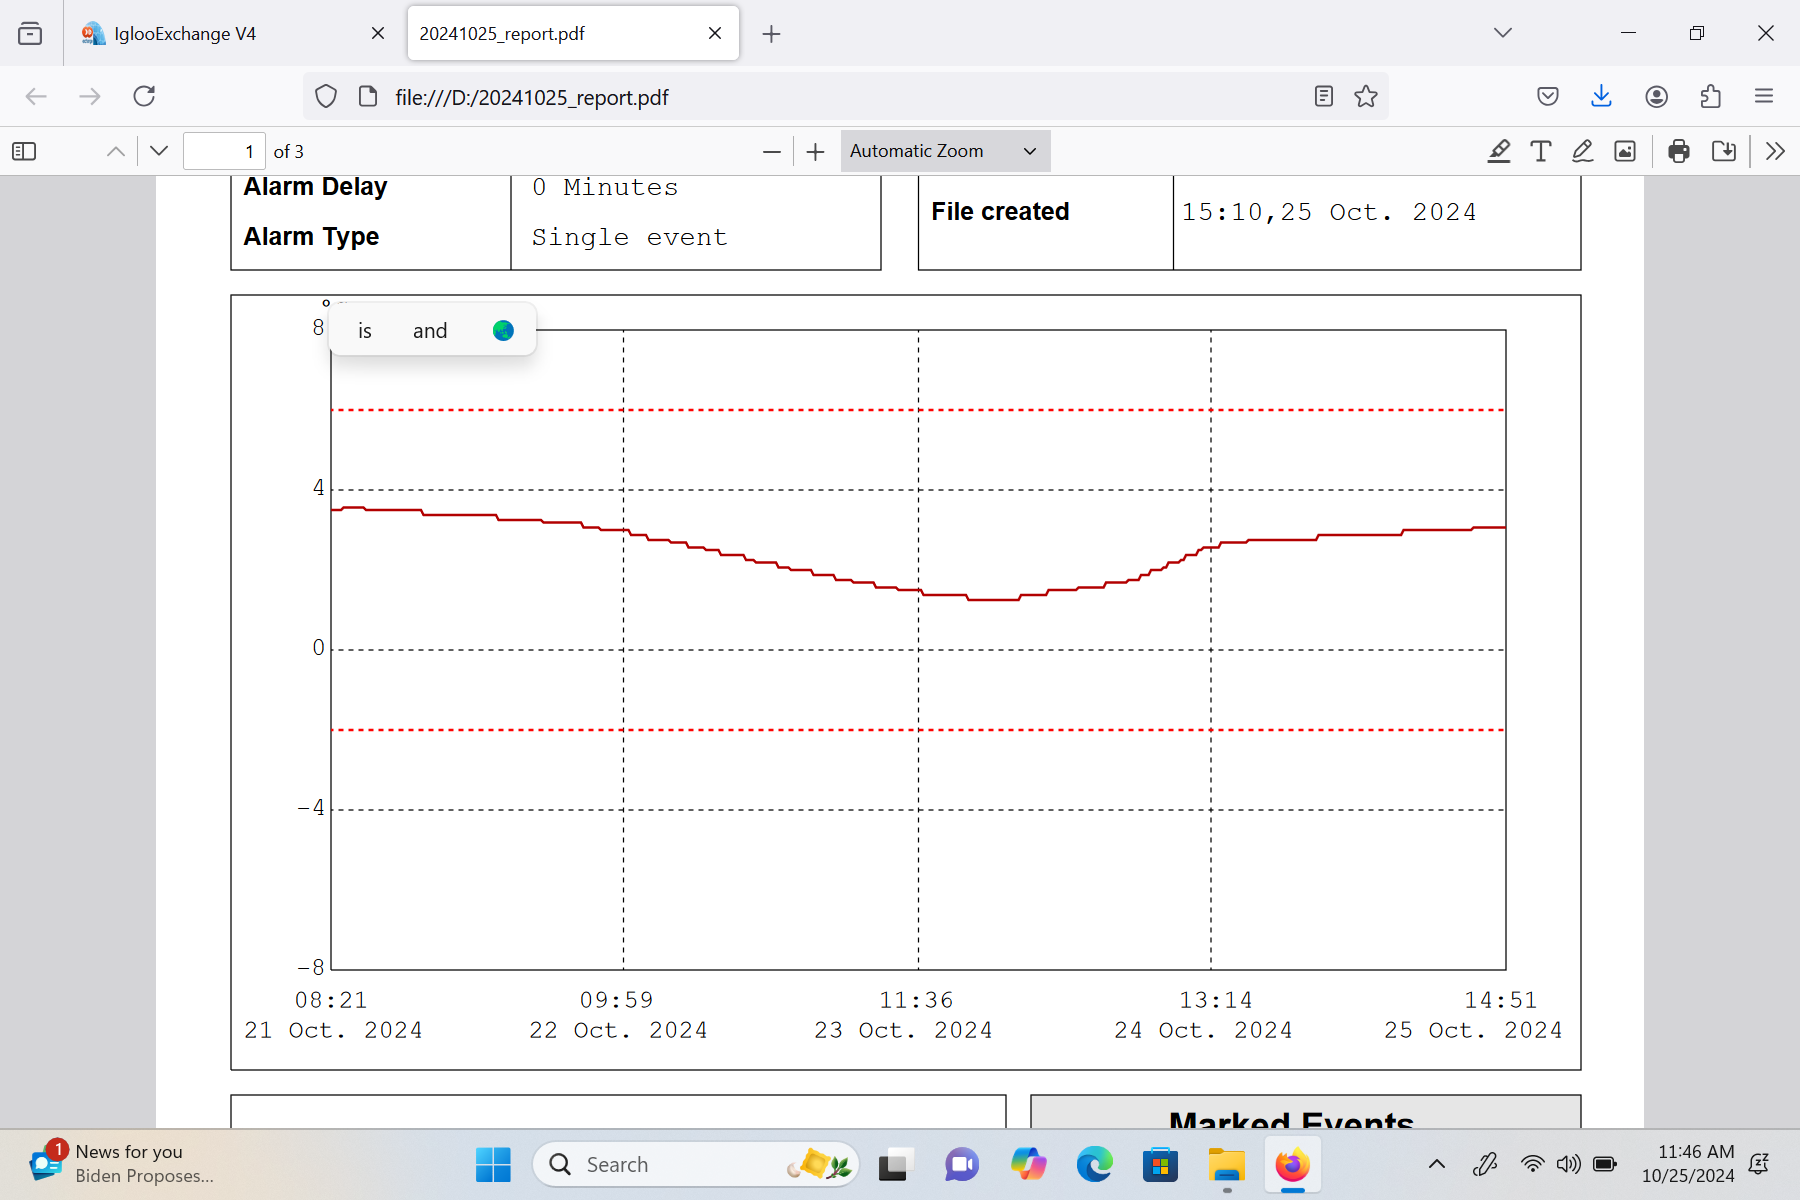Open File Explorer from taskbar
This screenshot has height=1200, width=1800.
click(1226, 1164)
